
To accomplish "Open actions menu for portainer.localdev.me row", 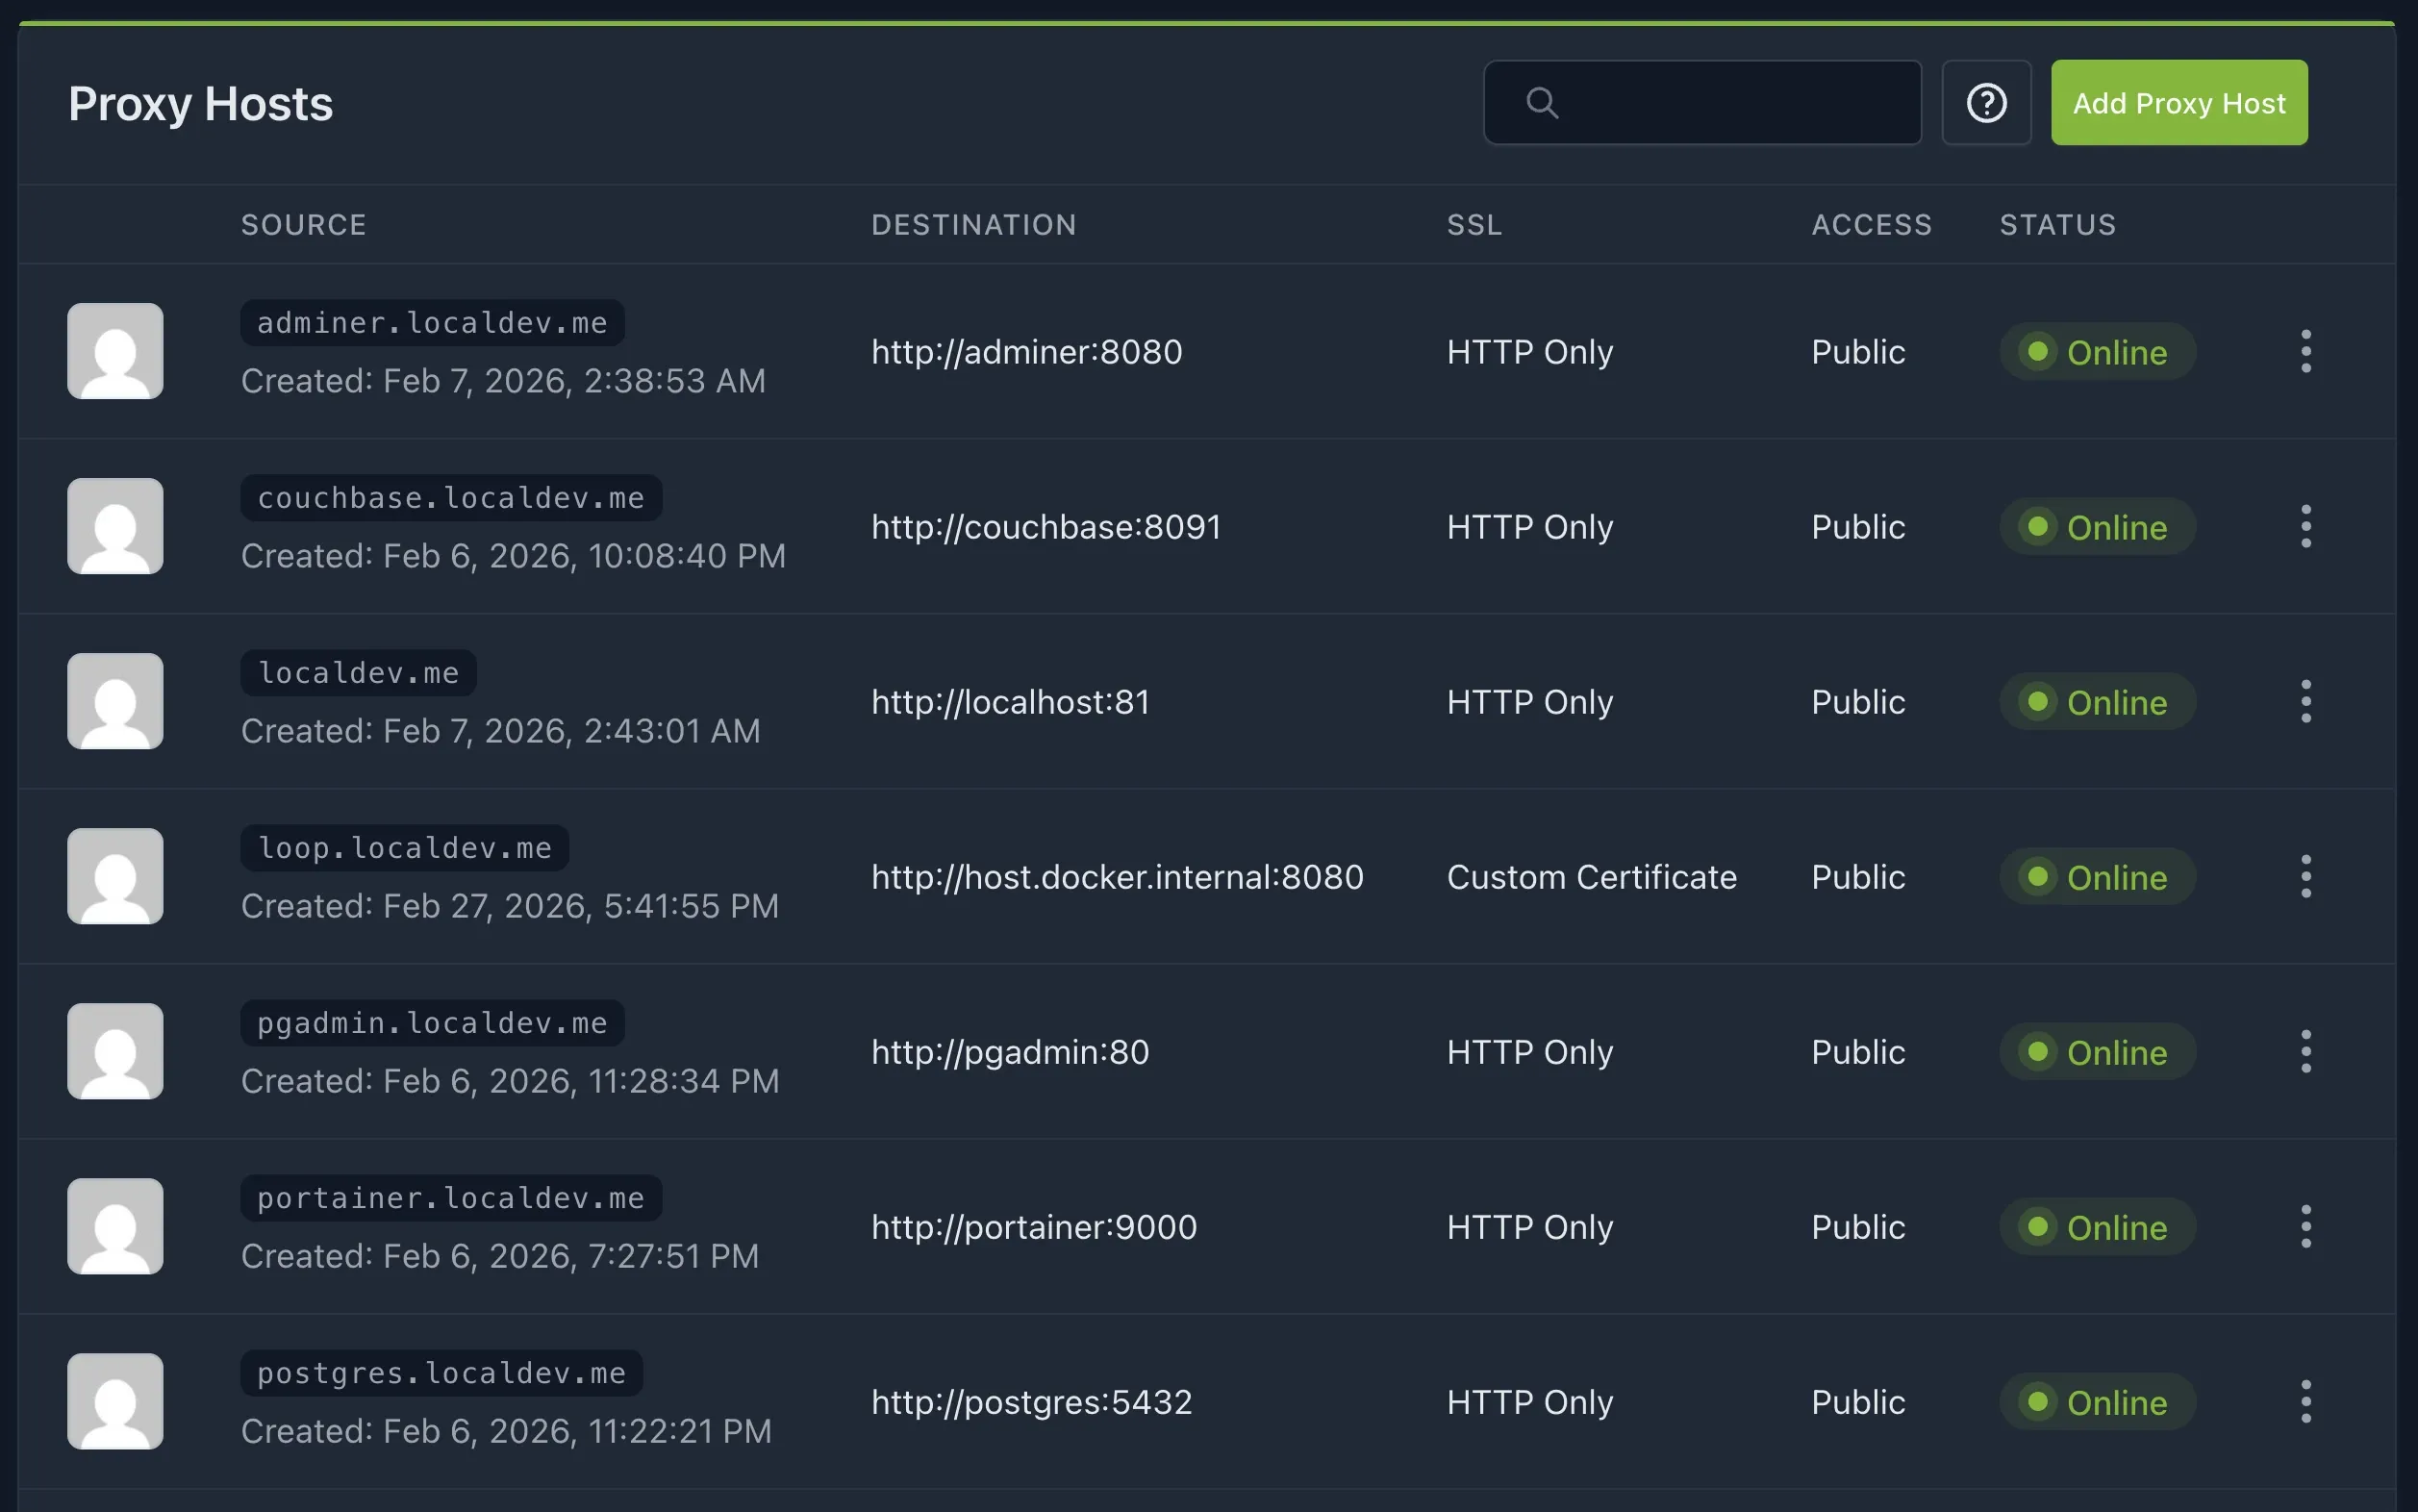I will pos(2306,1227).
